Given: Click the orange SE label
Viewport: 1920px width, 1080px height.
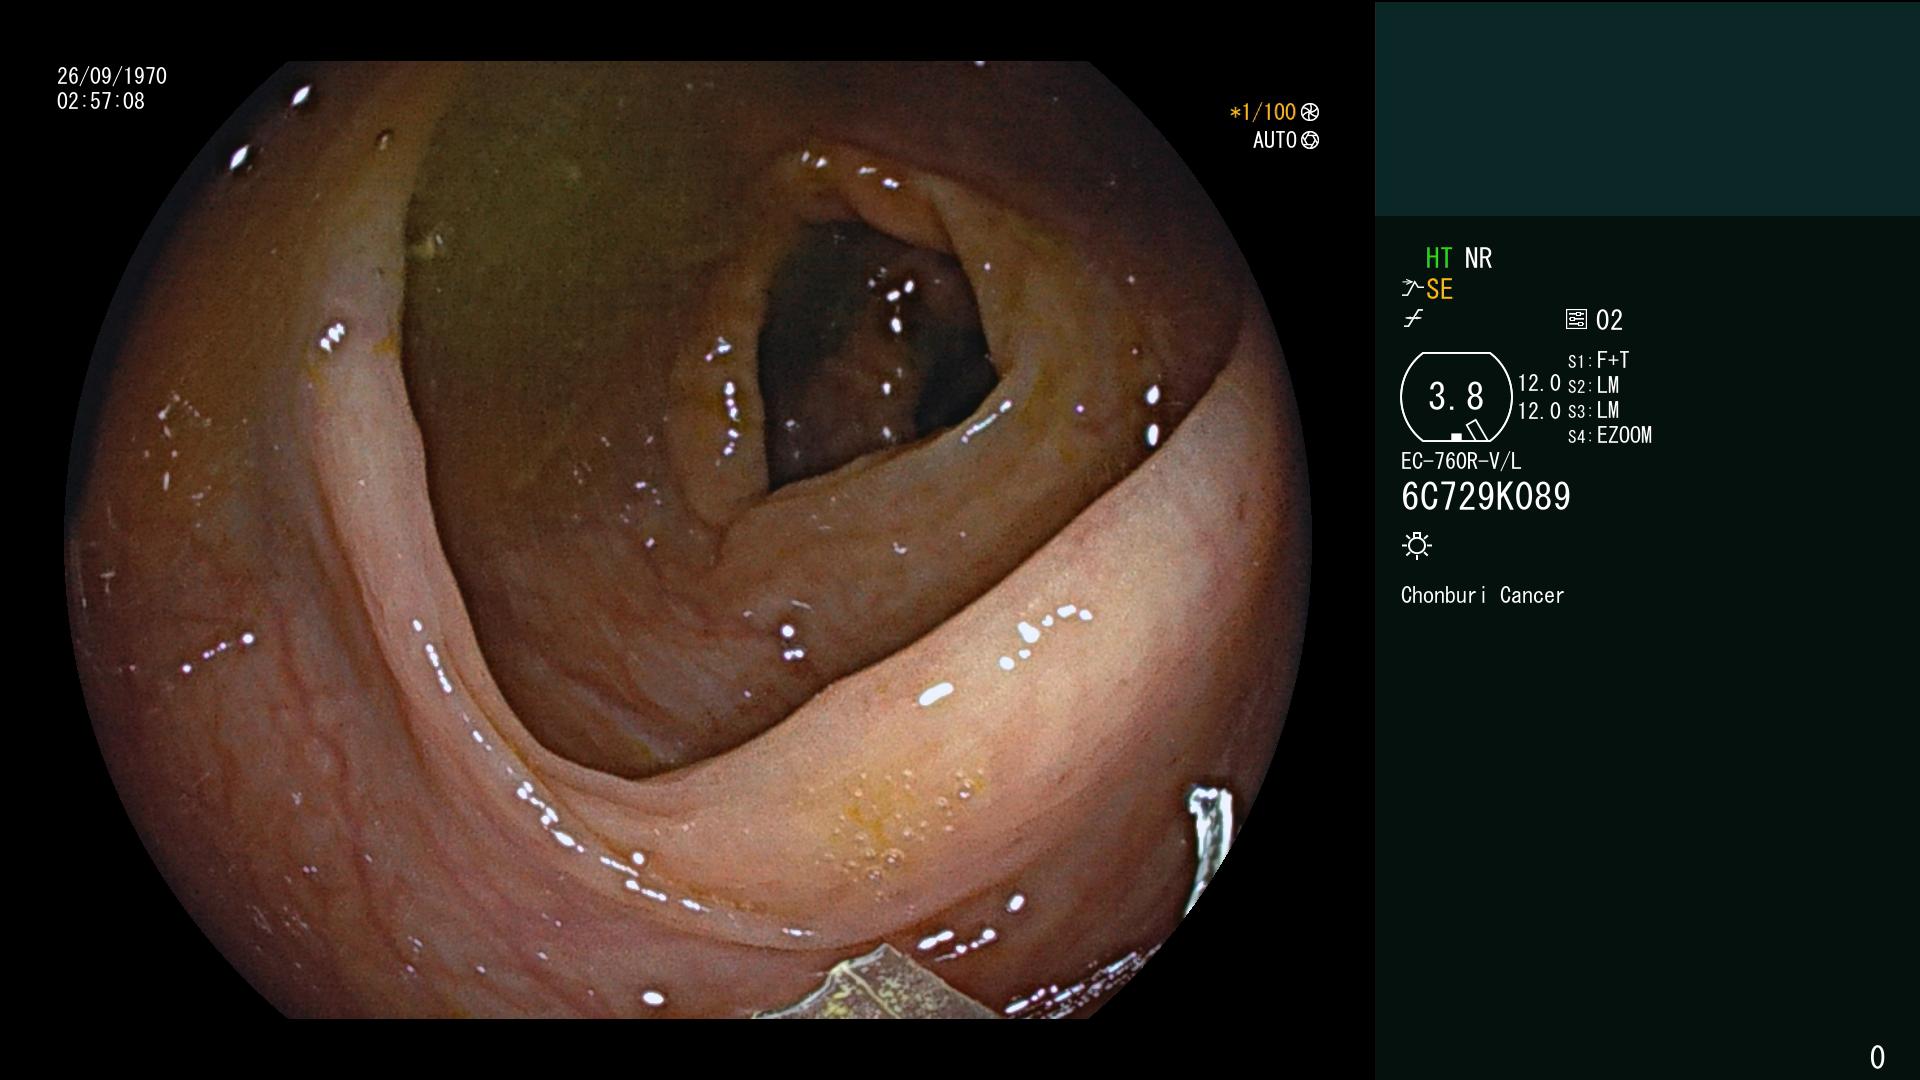Looking at the screenshot, I should coord(1439,290).
